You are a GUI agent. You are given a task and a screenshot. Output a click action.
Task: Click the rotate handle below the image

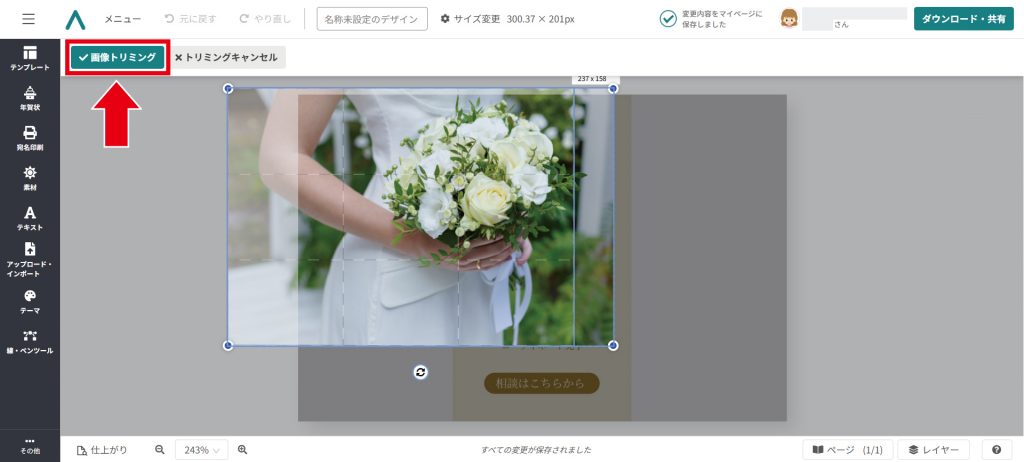(x=421, y=372)
